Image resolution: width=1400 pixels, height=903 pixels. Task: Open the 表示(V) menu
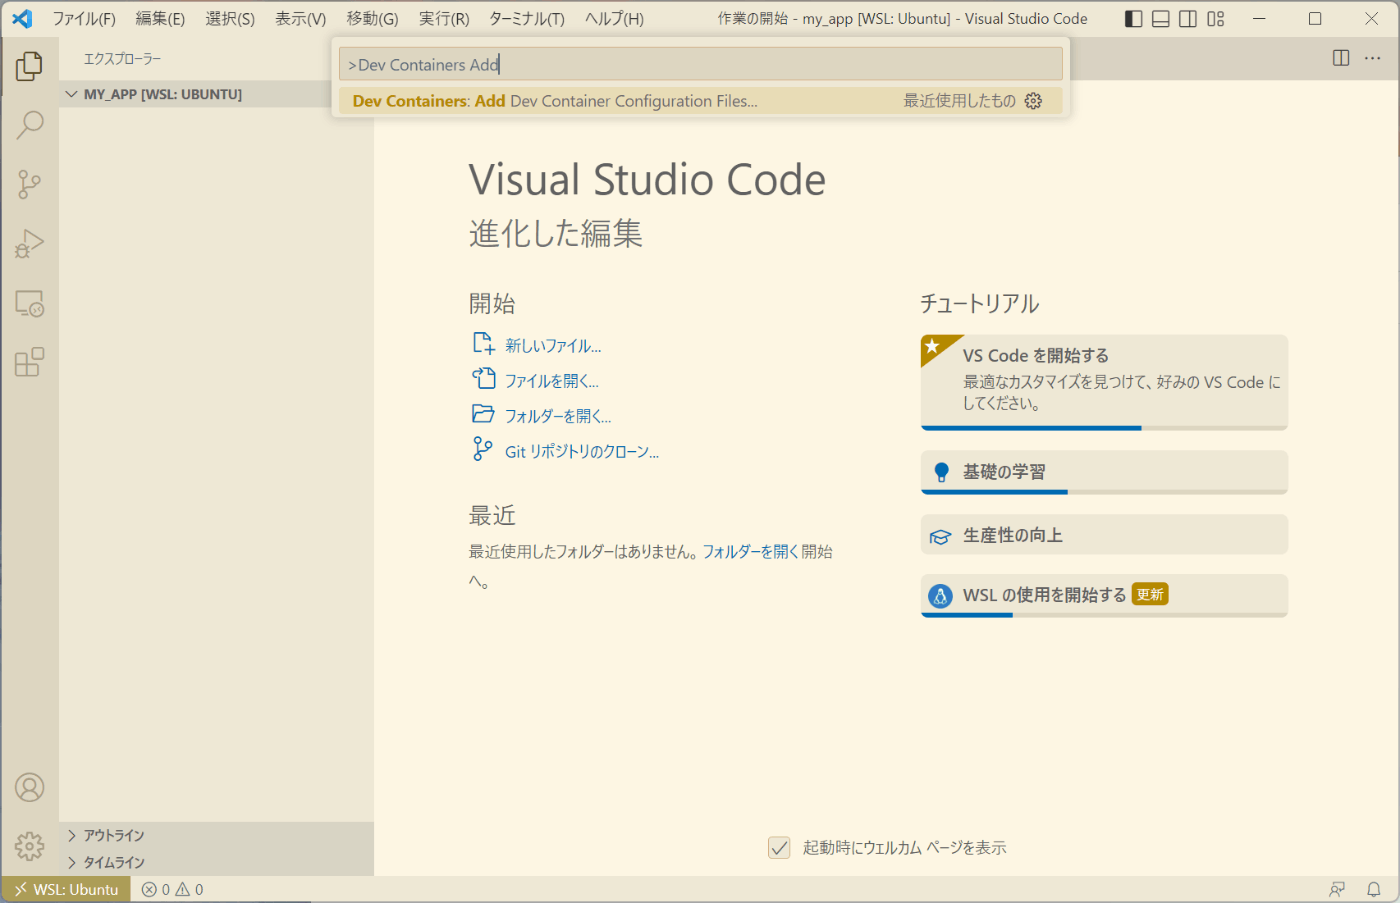(301, 19)
